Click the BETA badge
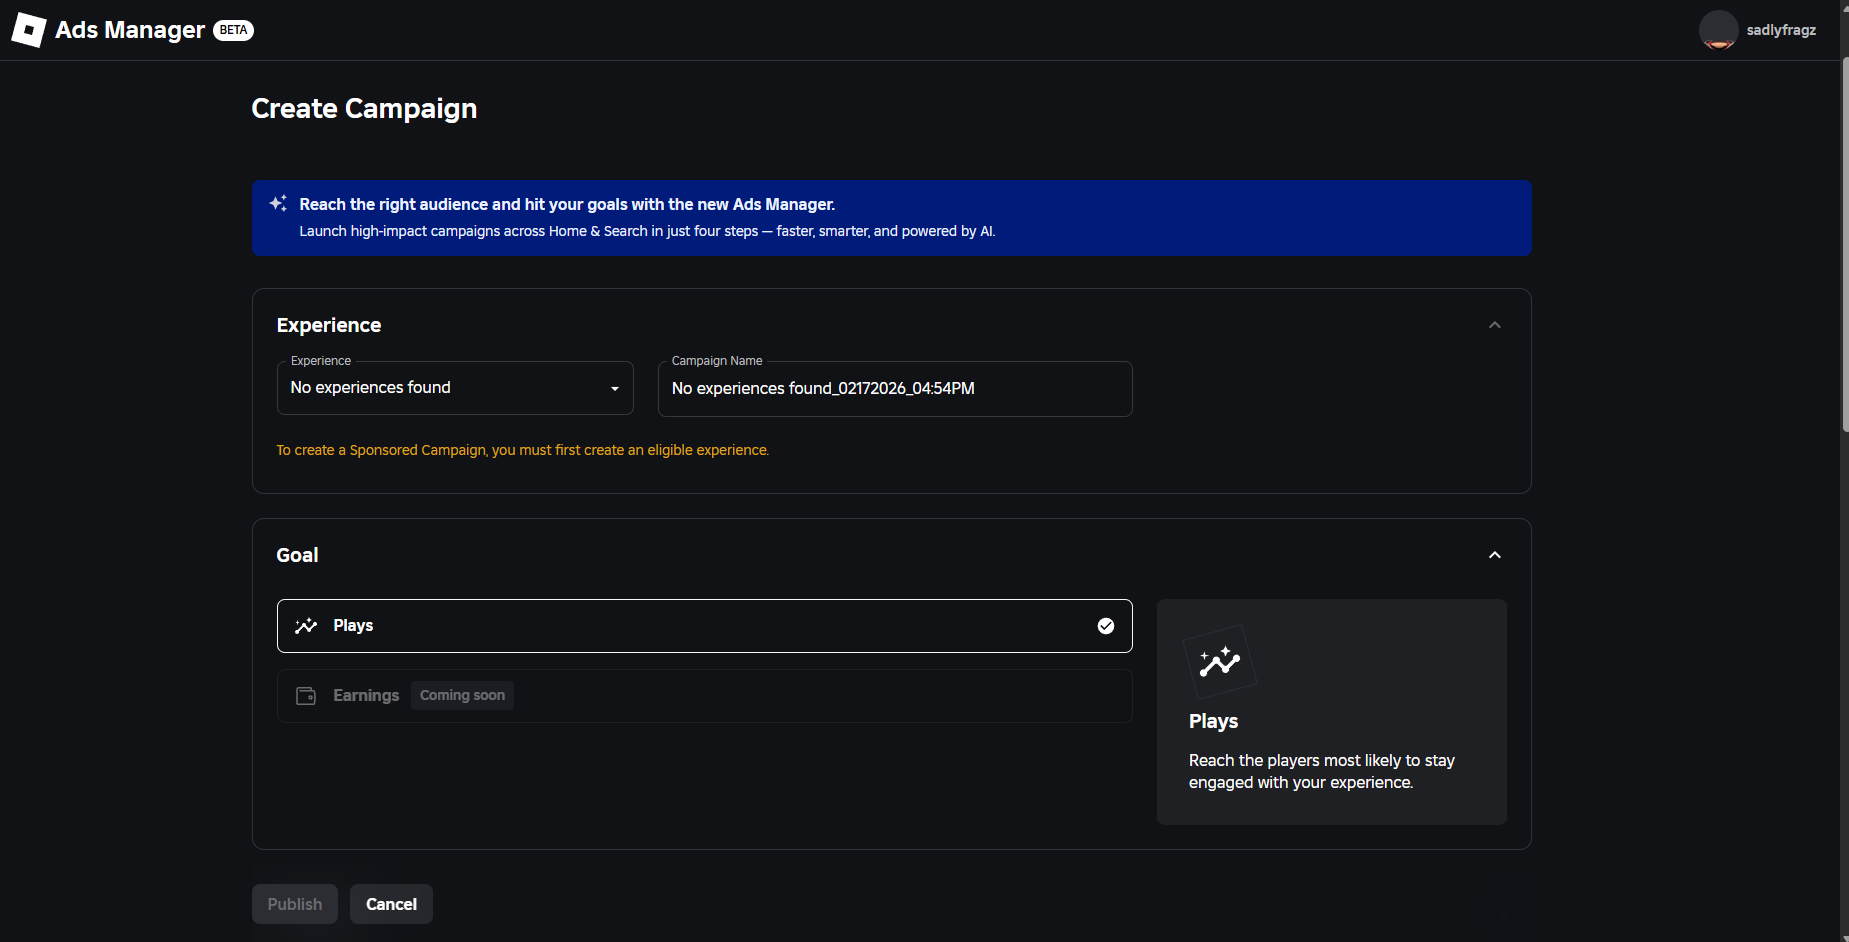1849x942 pixels. coord(233,30)
